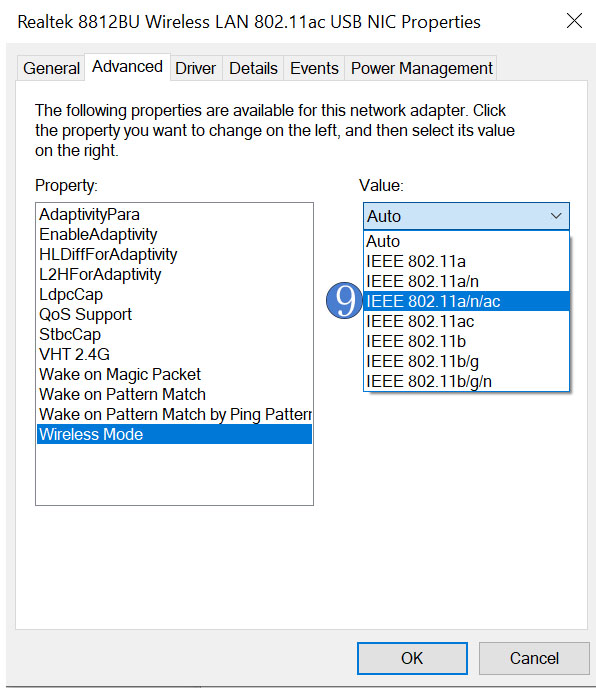Open the Power Management tab

421,68
